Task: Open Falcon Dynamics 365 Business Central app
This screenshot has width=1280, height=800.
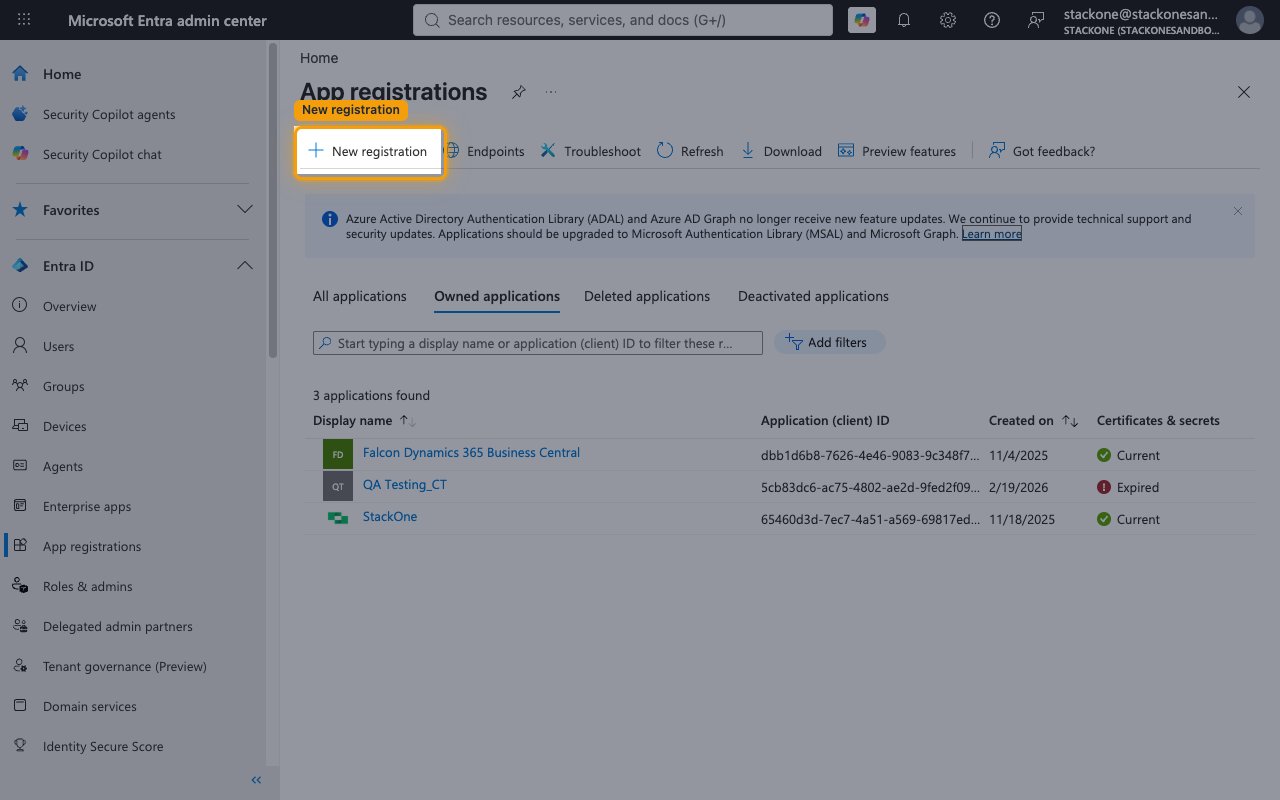Action: tap(471, 452)
